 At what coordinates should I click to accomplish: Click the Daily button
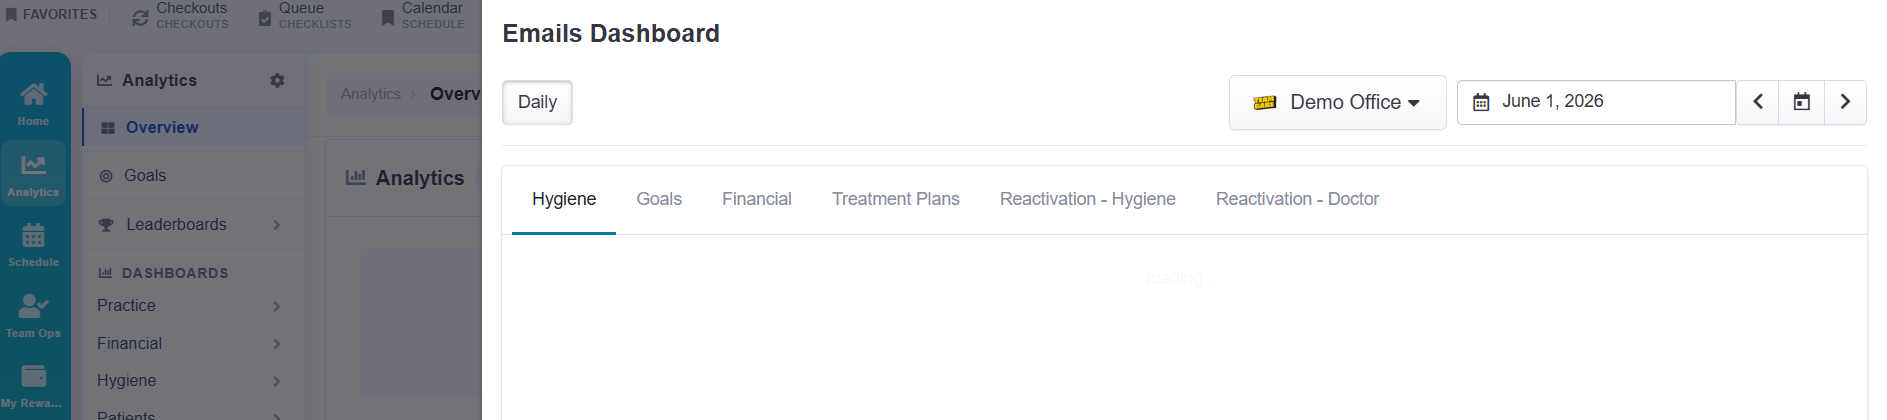click(537, 102)
